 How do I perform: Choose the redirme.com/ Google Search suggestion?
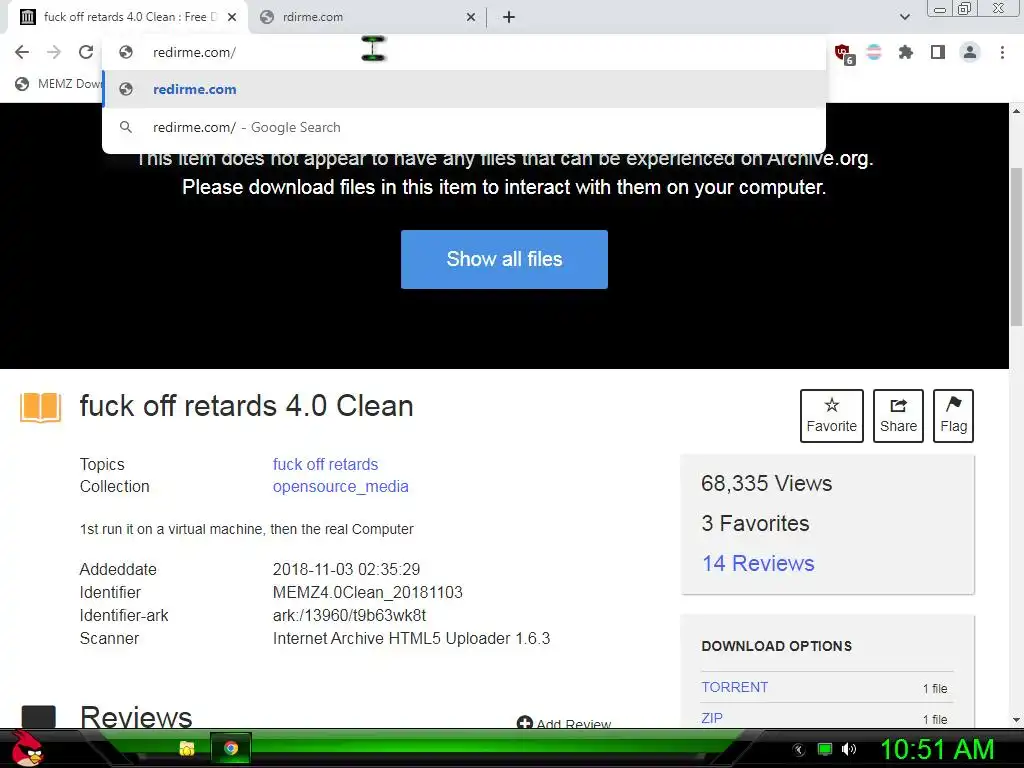(x=464, y=127)
